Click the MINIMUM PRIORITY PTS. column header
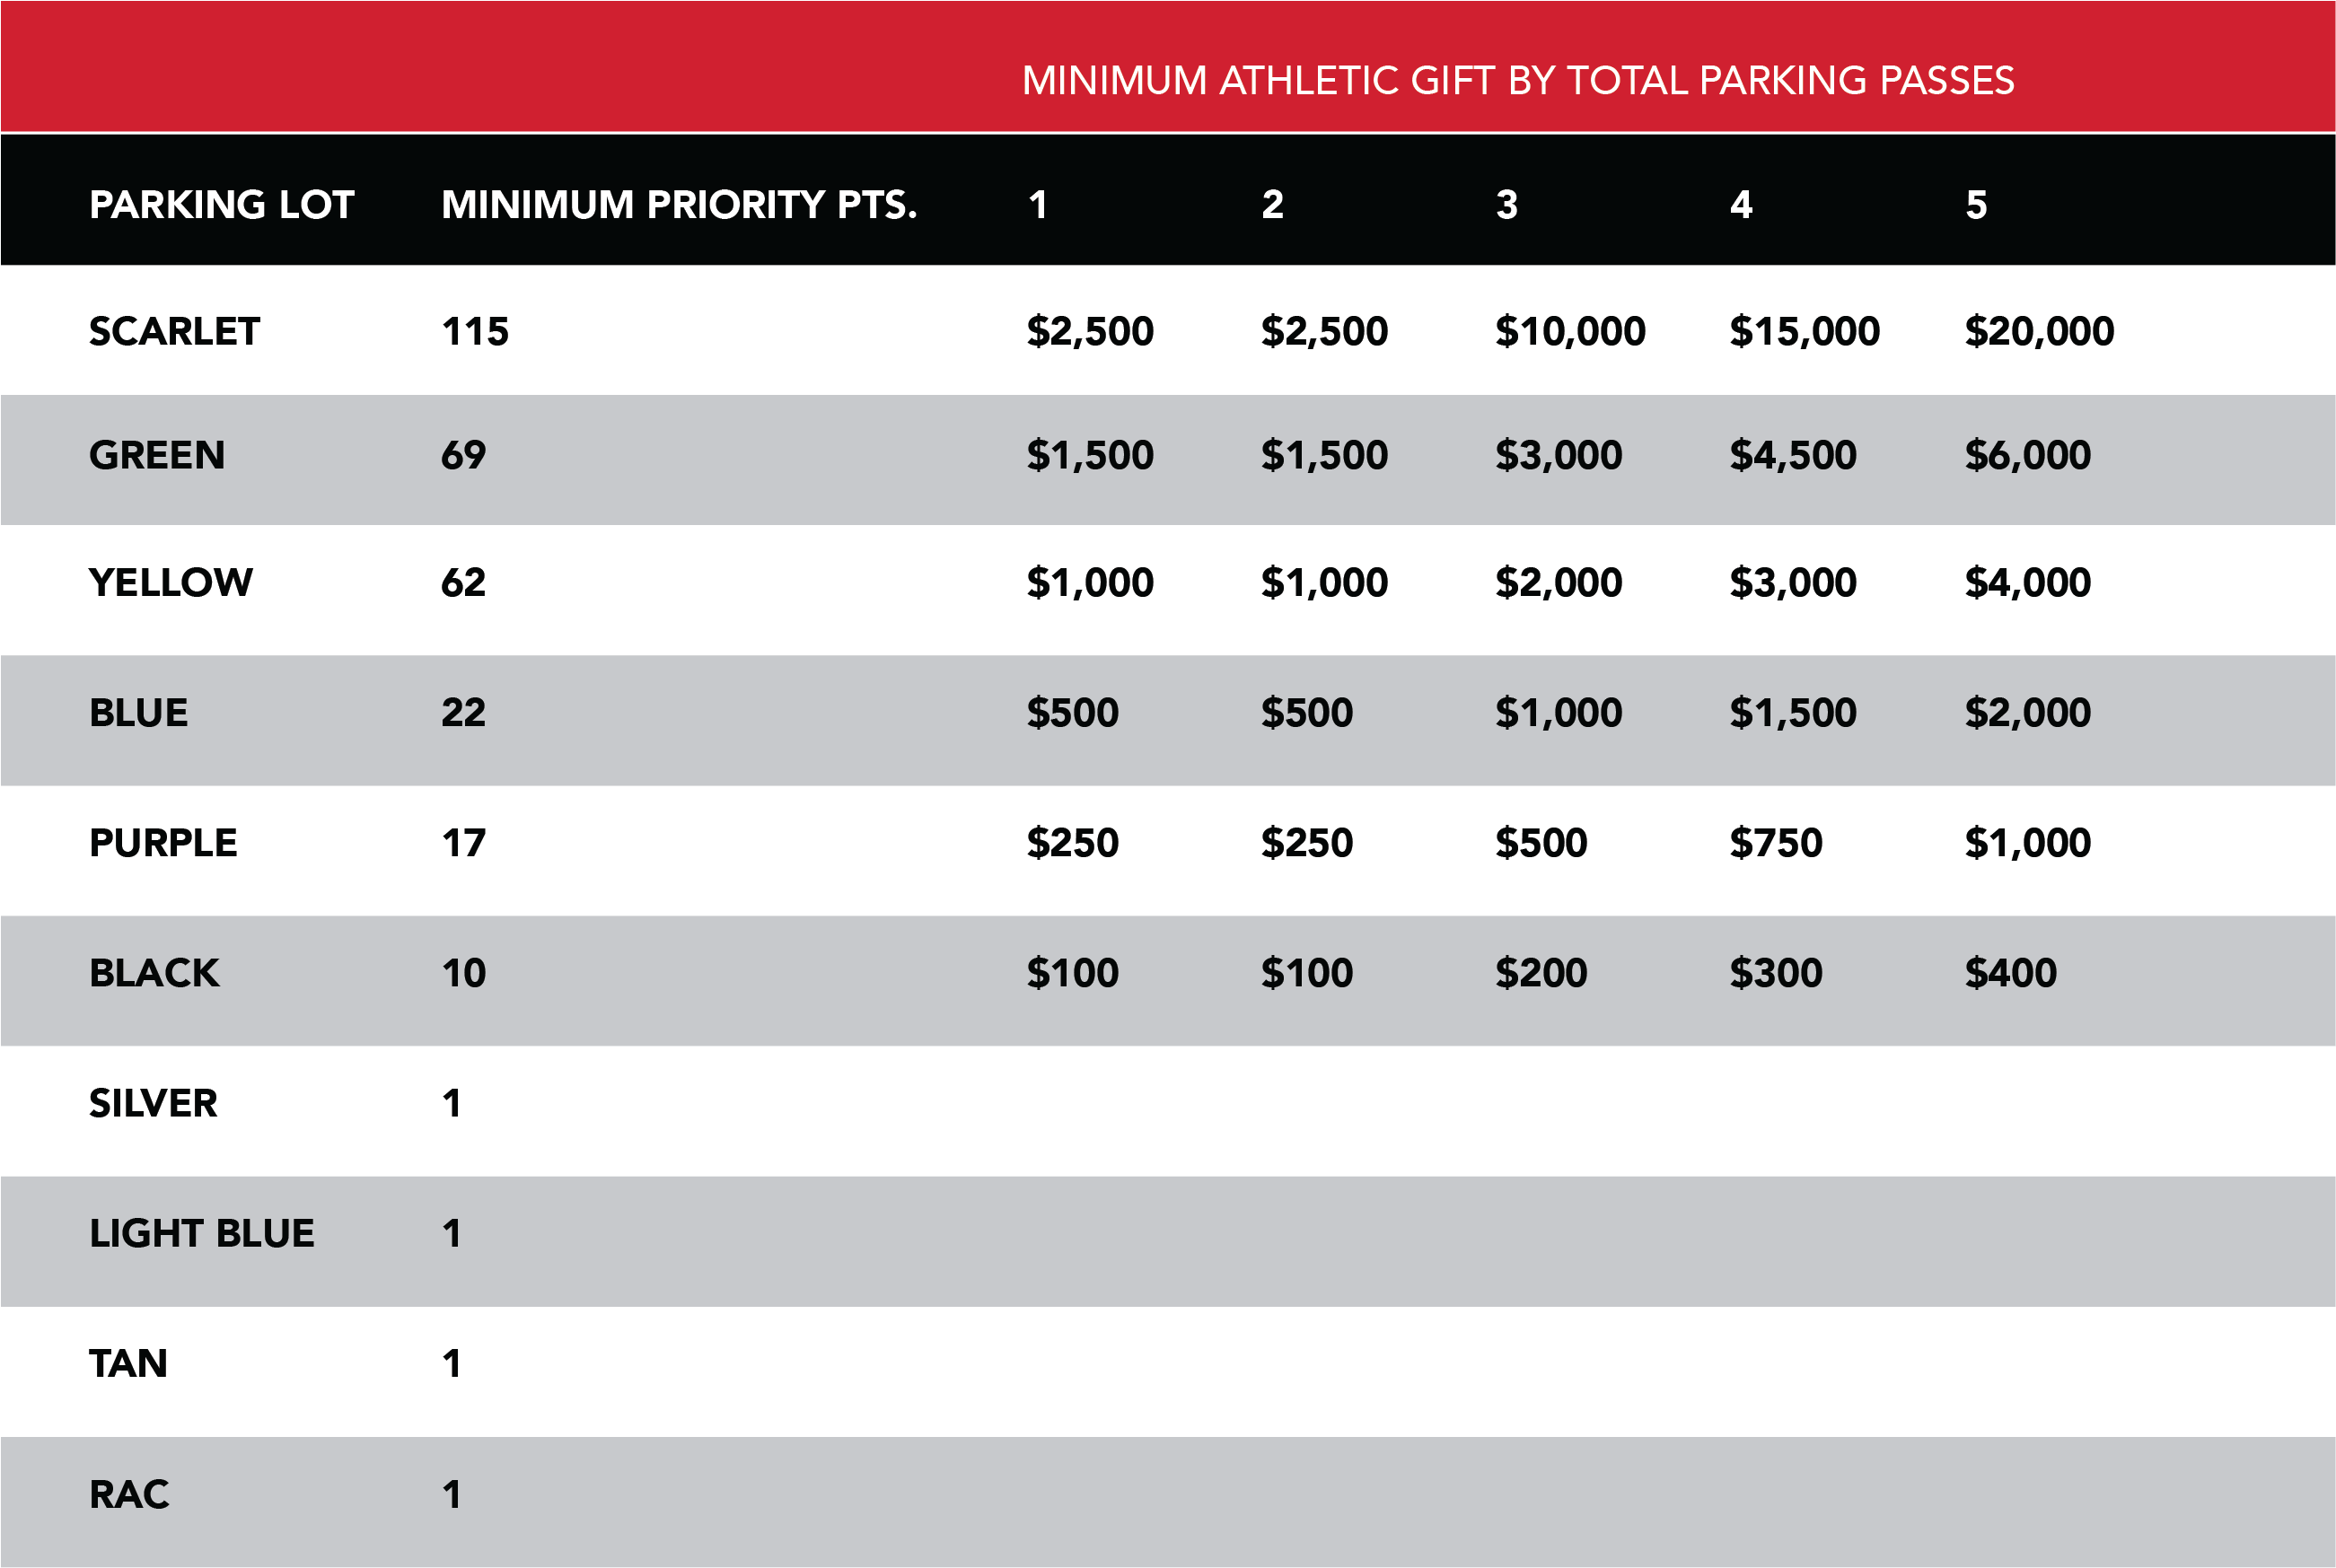 click(x=679, y=205)
